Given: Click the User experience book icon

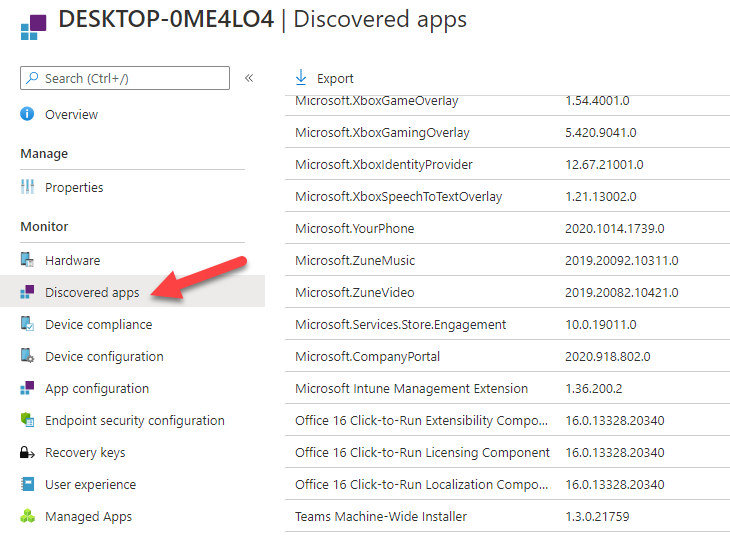Looking at the screenshot, I should pos(28,484).
